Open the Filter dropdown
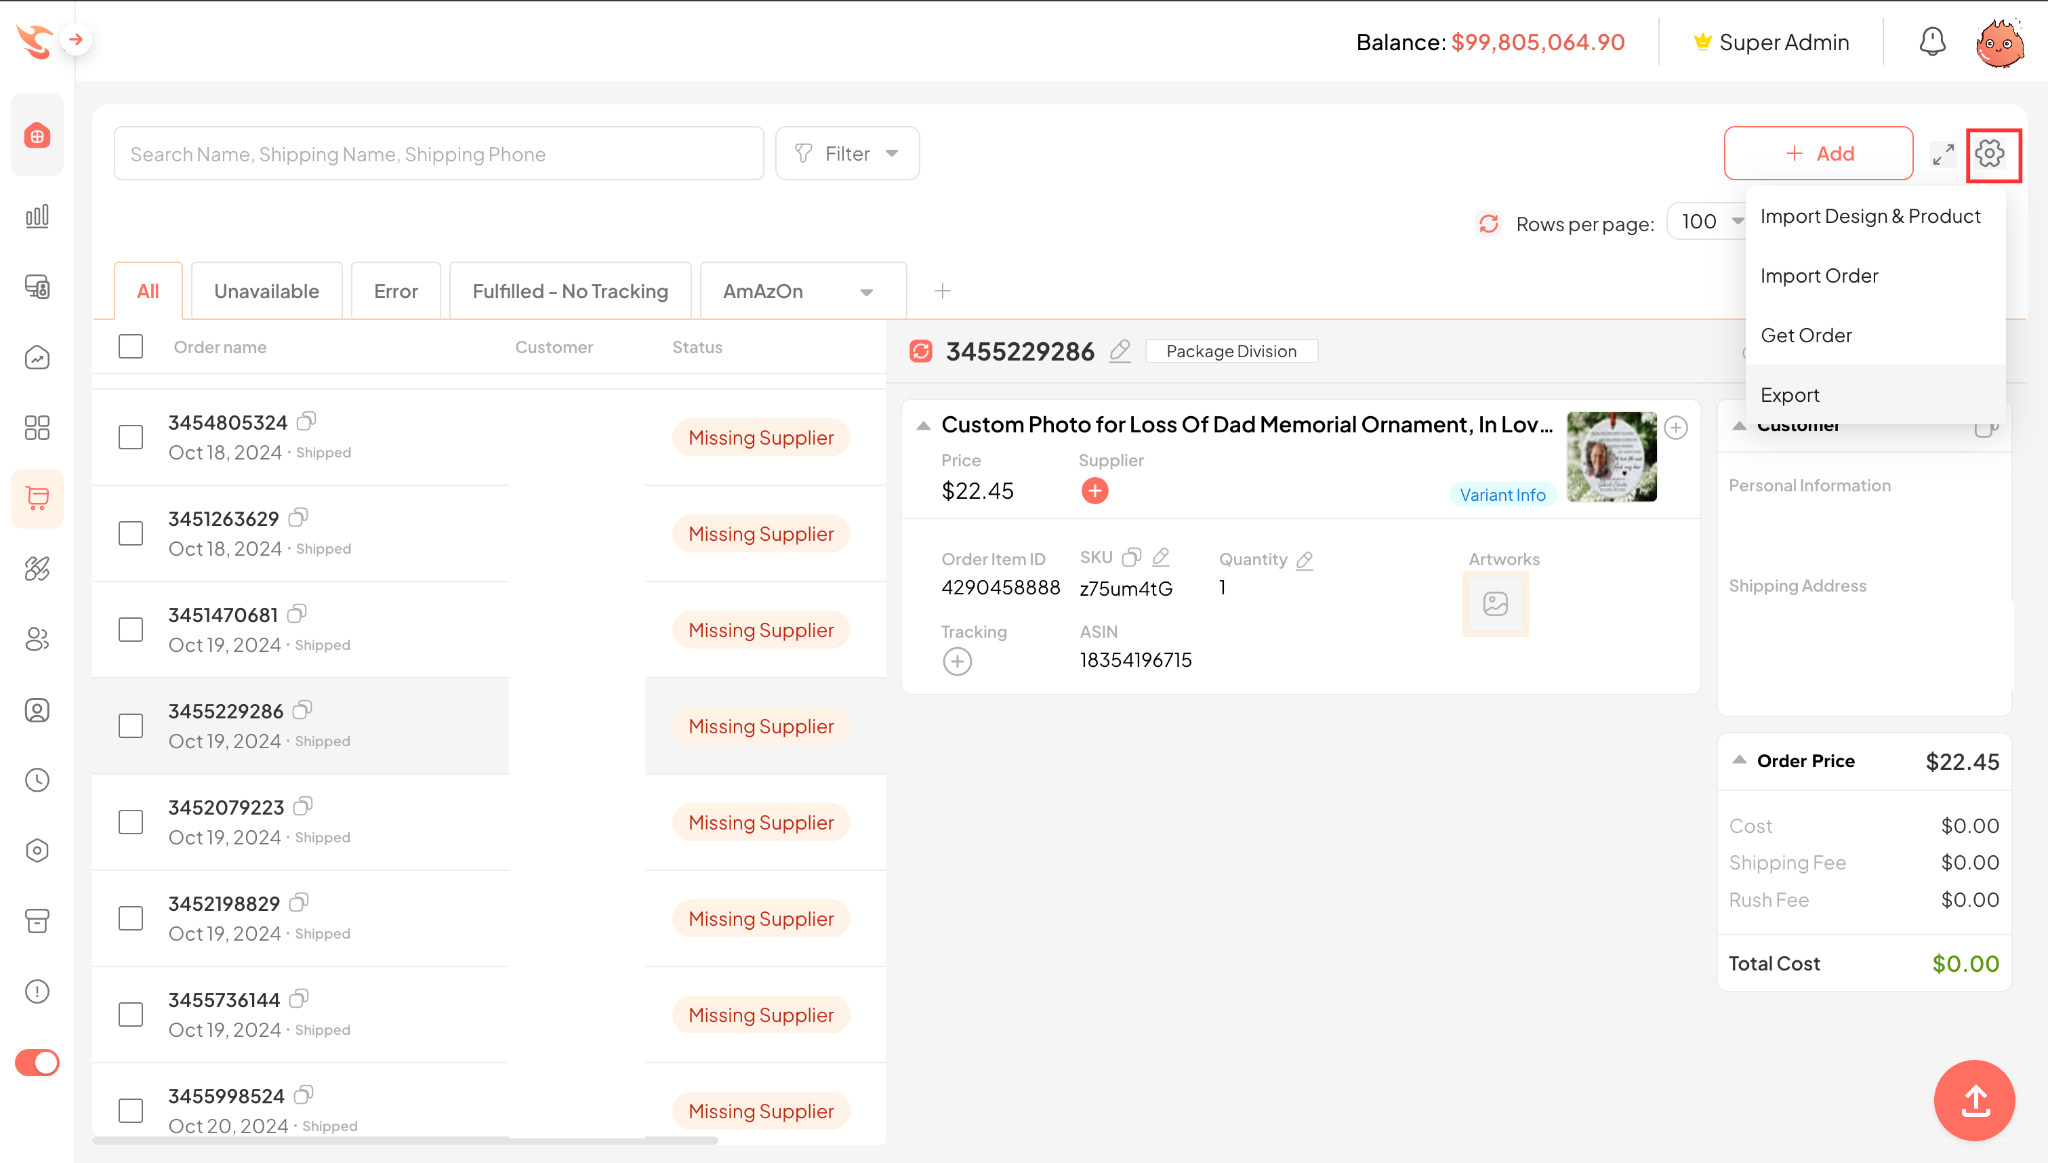 coord(847,154)
